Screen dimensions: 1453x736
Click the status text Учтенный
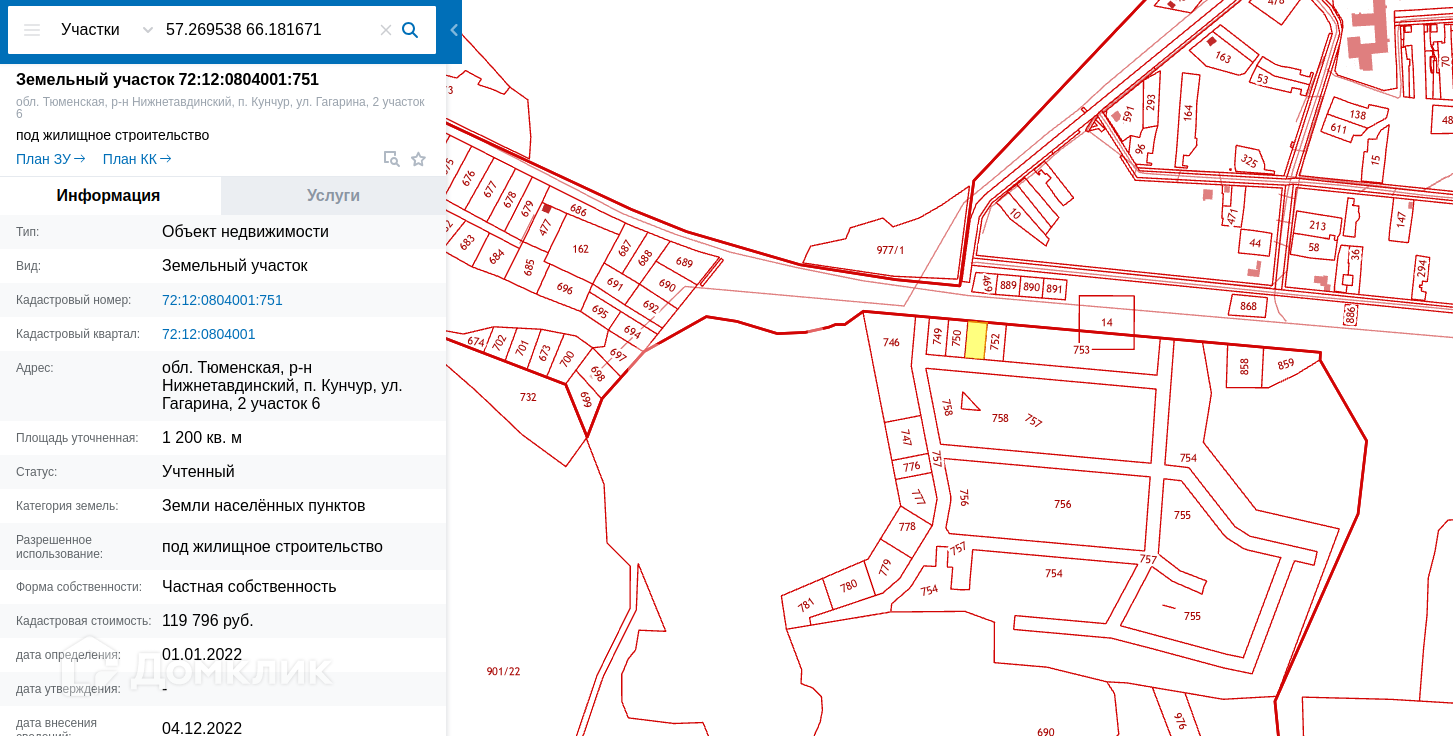198,472
